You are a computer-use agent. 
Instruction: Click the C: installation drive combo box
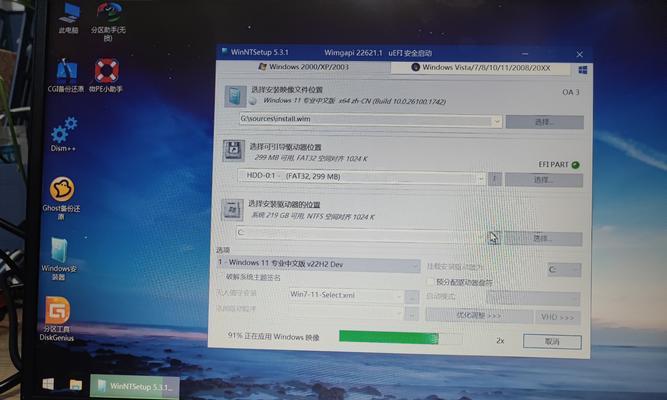point(361,235)
